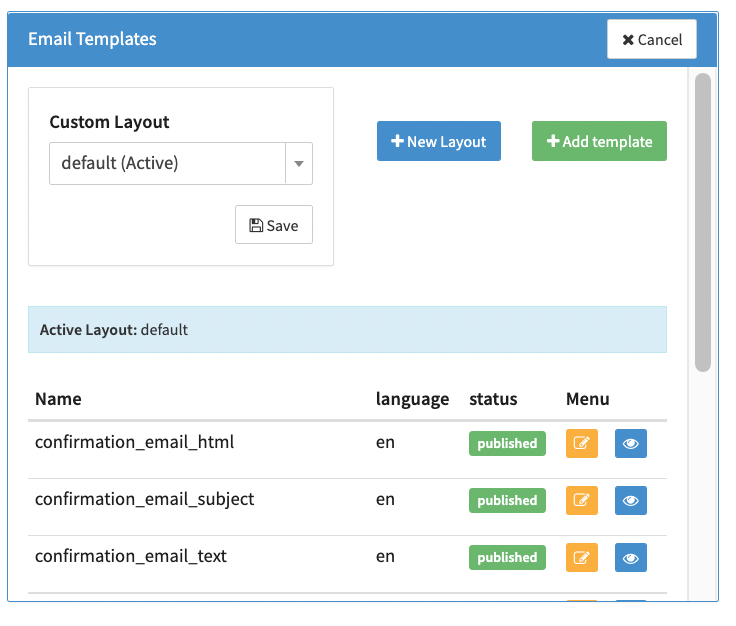Select the confirmation_email_text name
Screen dimensions: 736x626
(x=130, y=556)
